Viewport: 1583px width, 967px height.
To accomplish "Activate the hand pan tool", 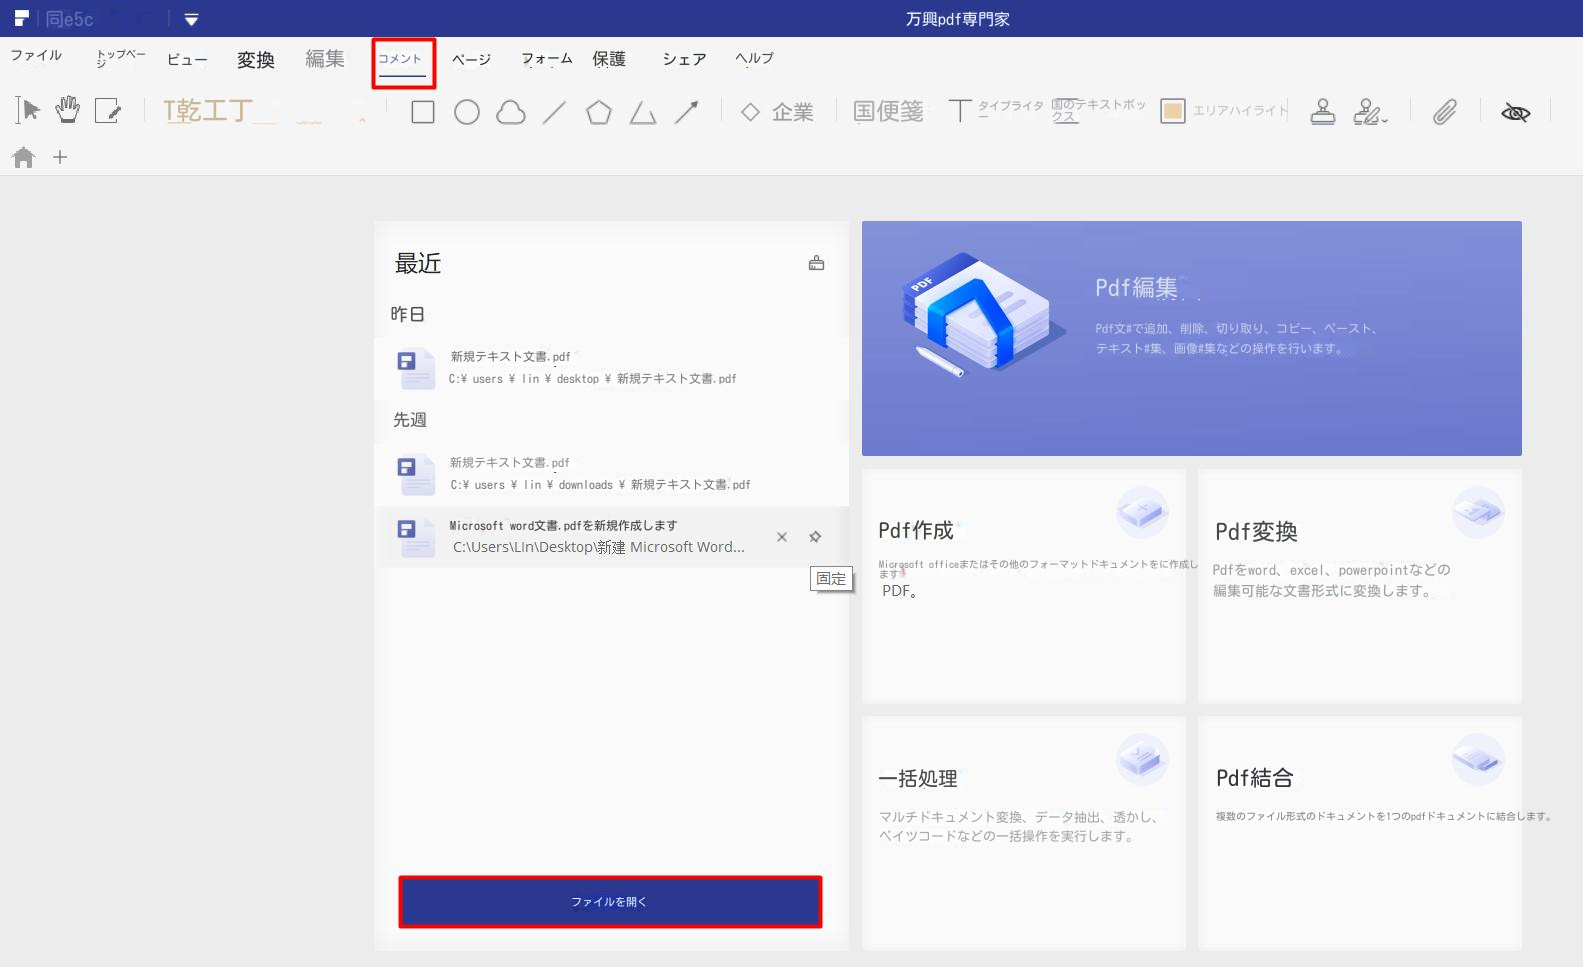I will [67, 110].
